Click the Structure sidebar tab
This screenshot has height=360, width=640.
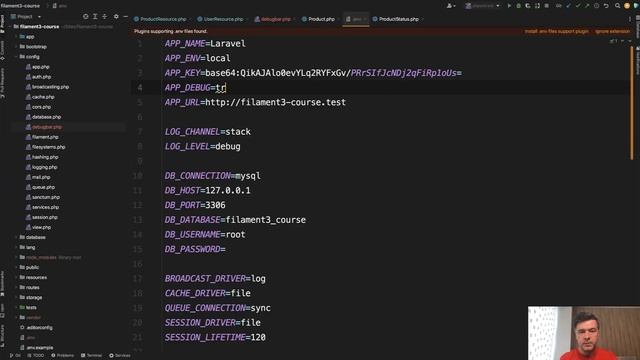(2, 336)
